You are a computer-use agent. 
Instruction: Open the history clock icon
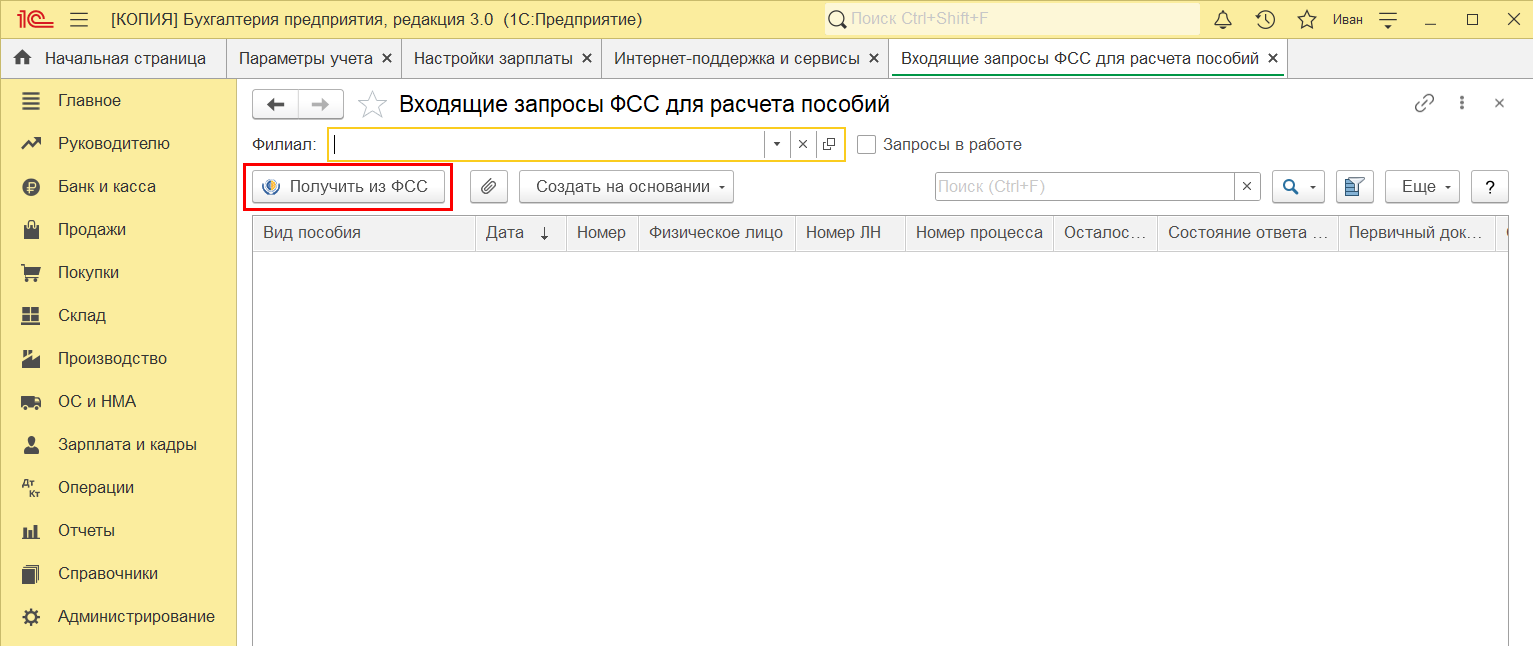(x=1265, y=20)
